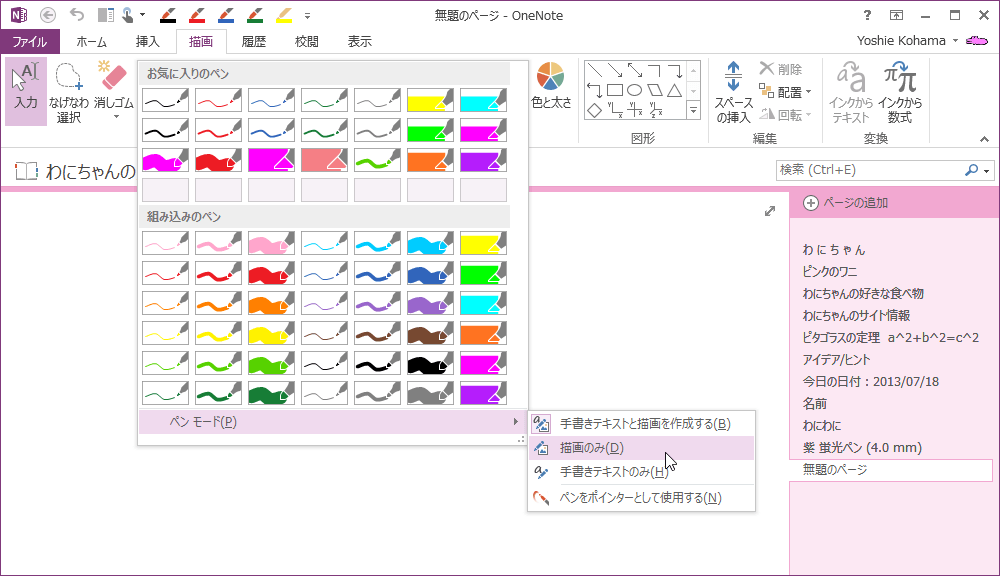Screen dimensions: 1000x576
Task: Select the triangle shape in shapes gallery
Action: [675, 90]
